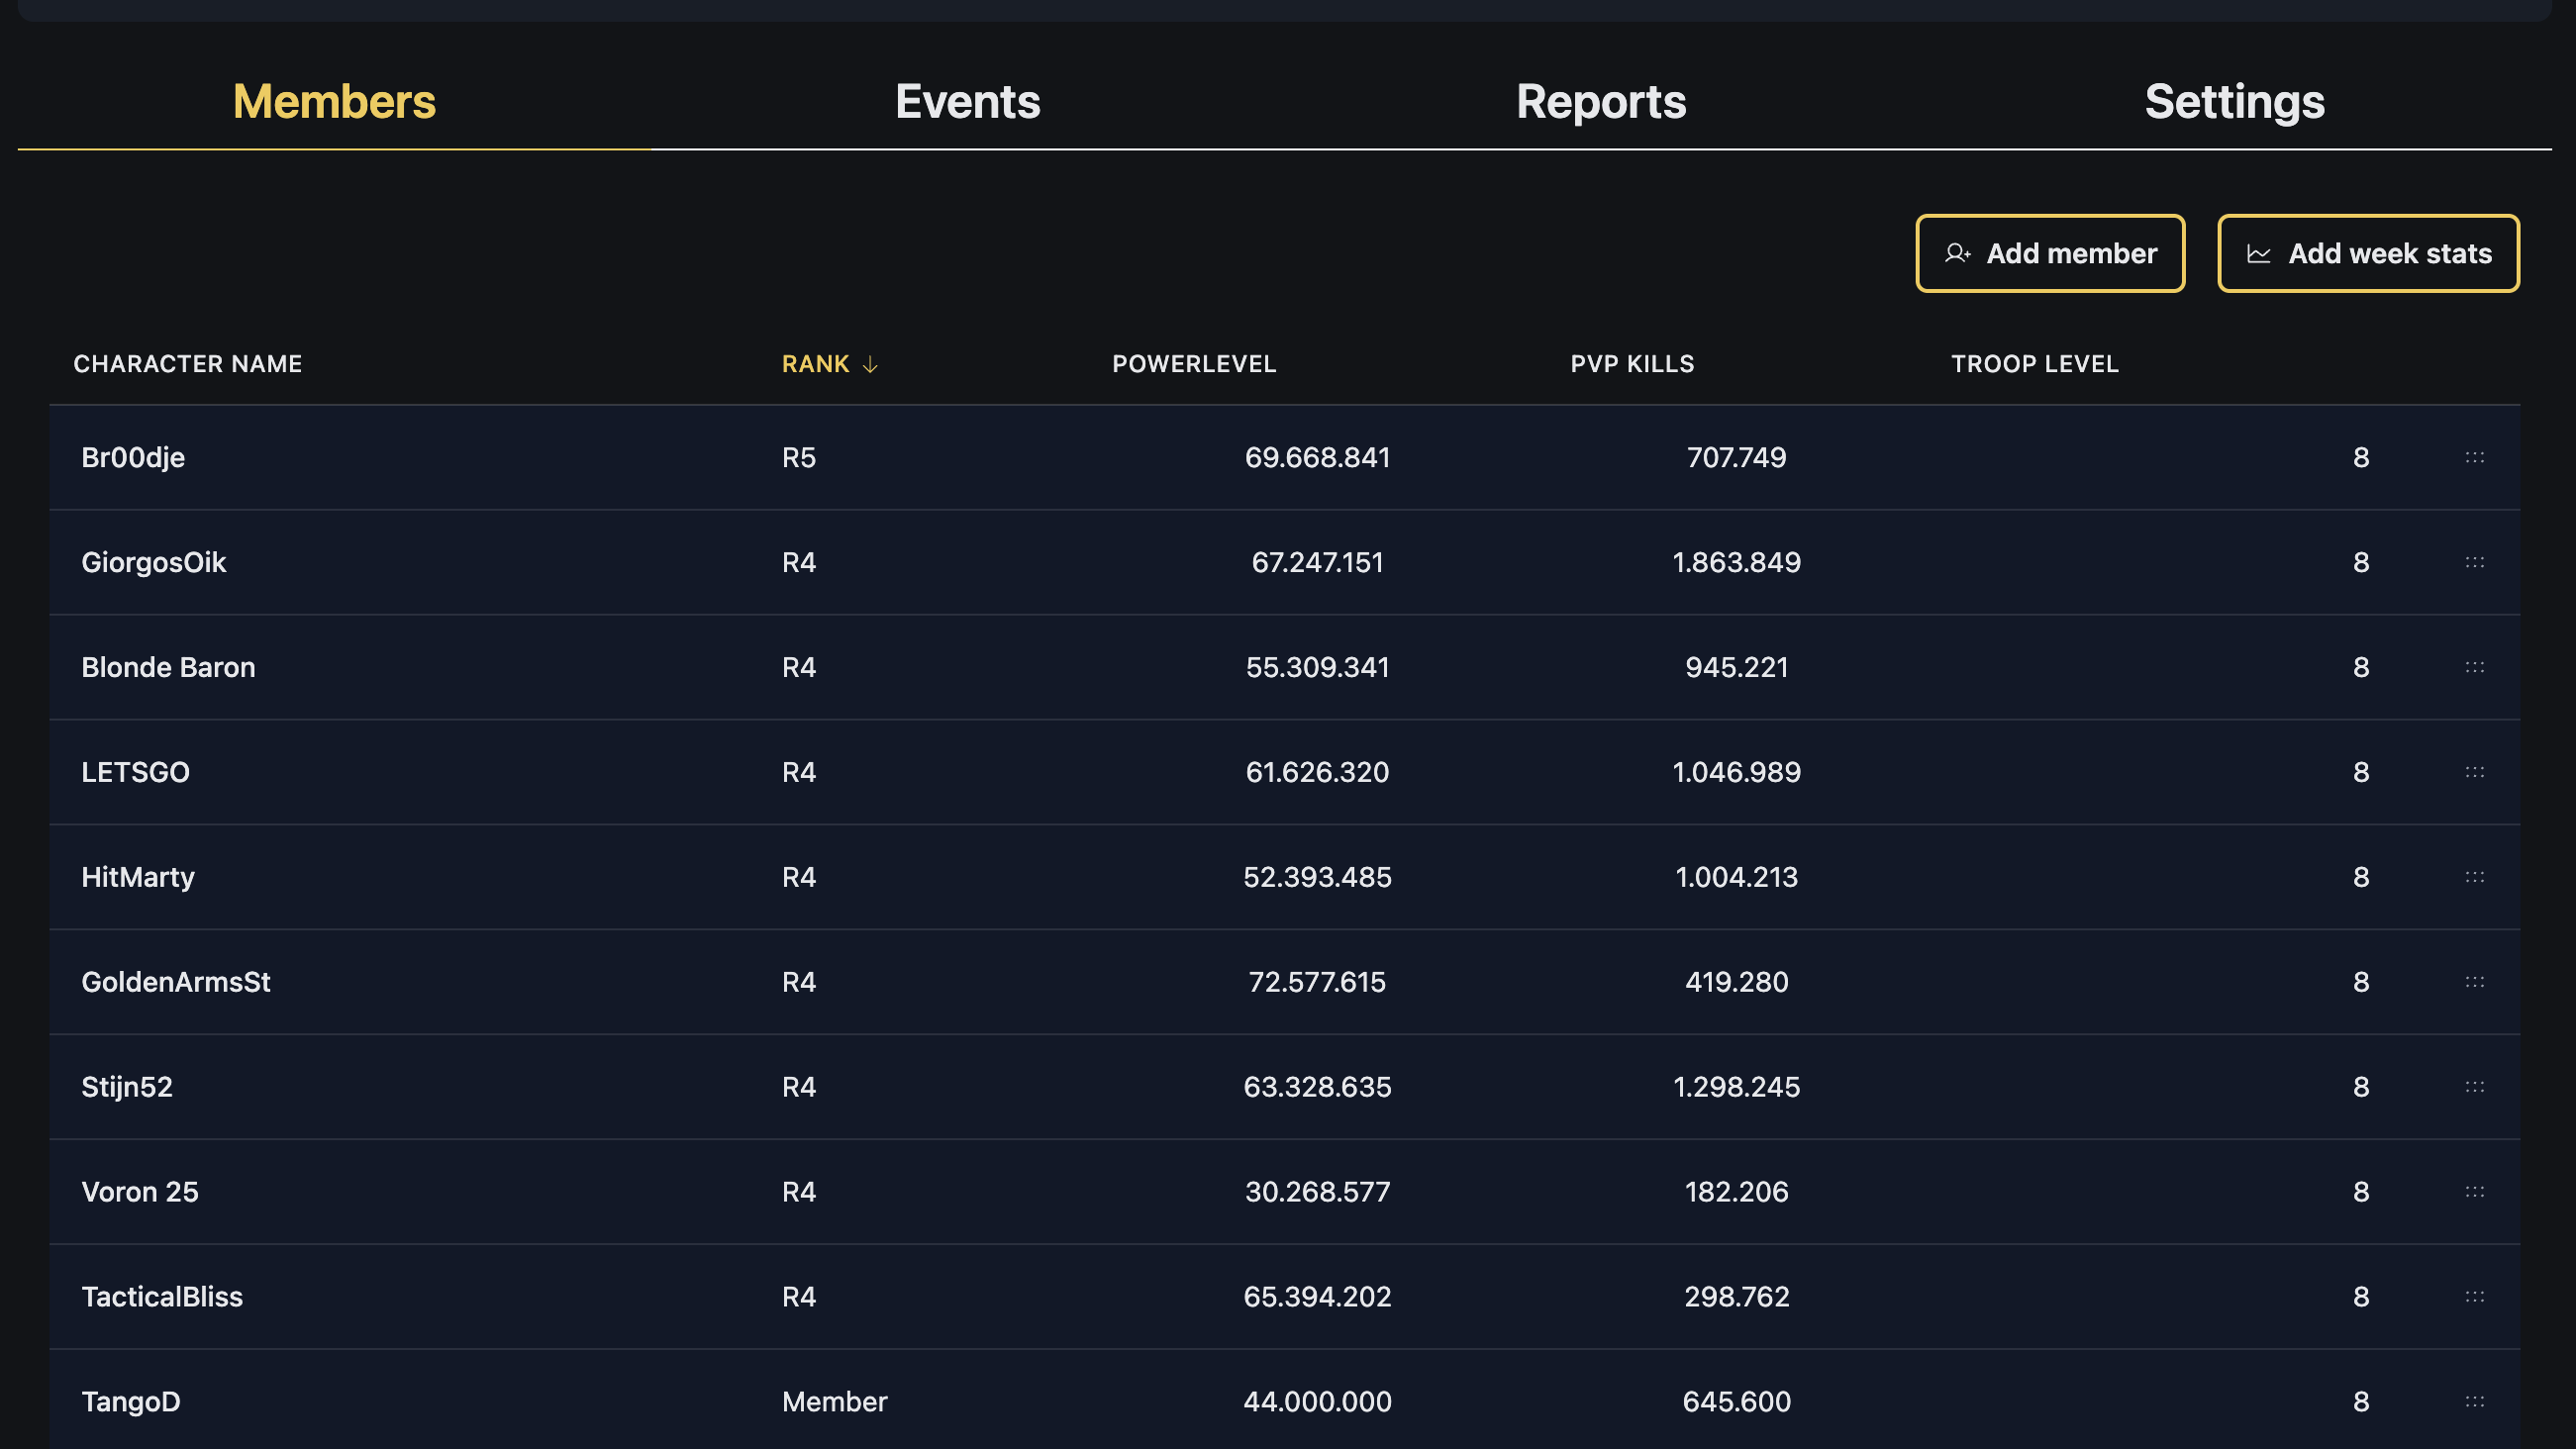Open the options menu for TangoD
Viewport: 2576px width, 1449px height.
point(2475,1402)
